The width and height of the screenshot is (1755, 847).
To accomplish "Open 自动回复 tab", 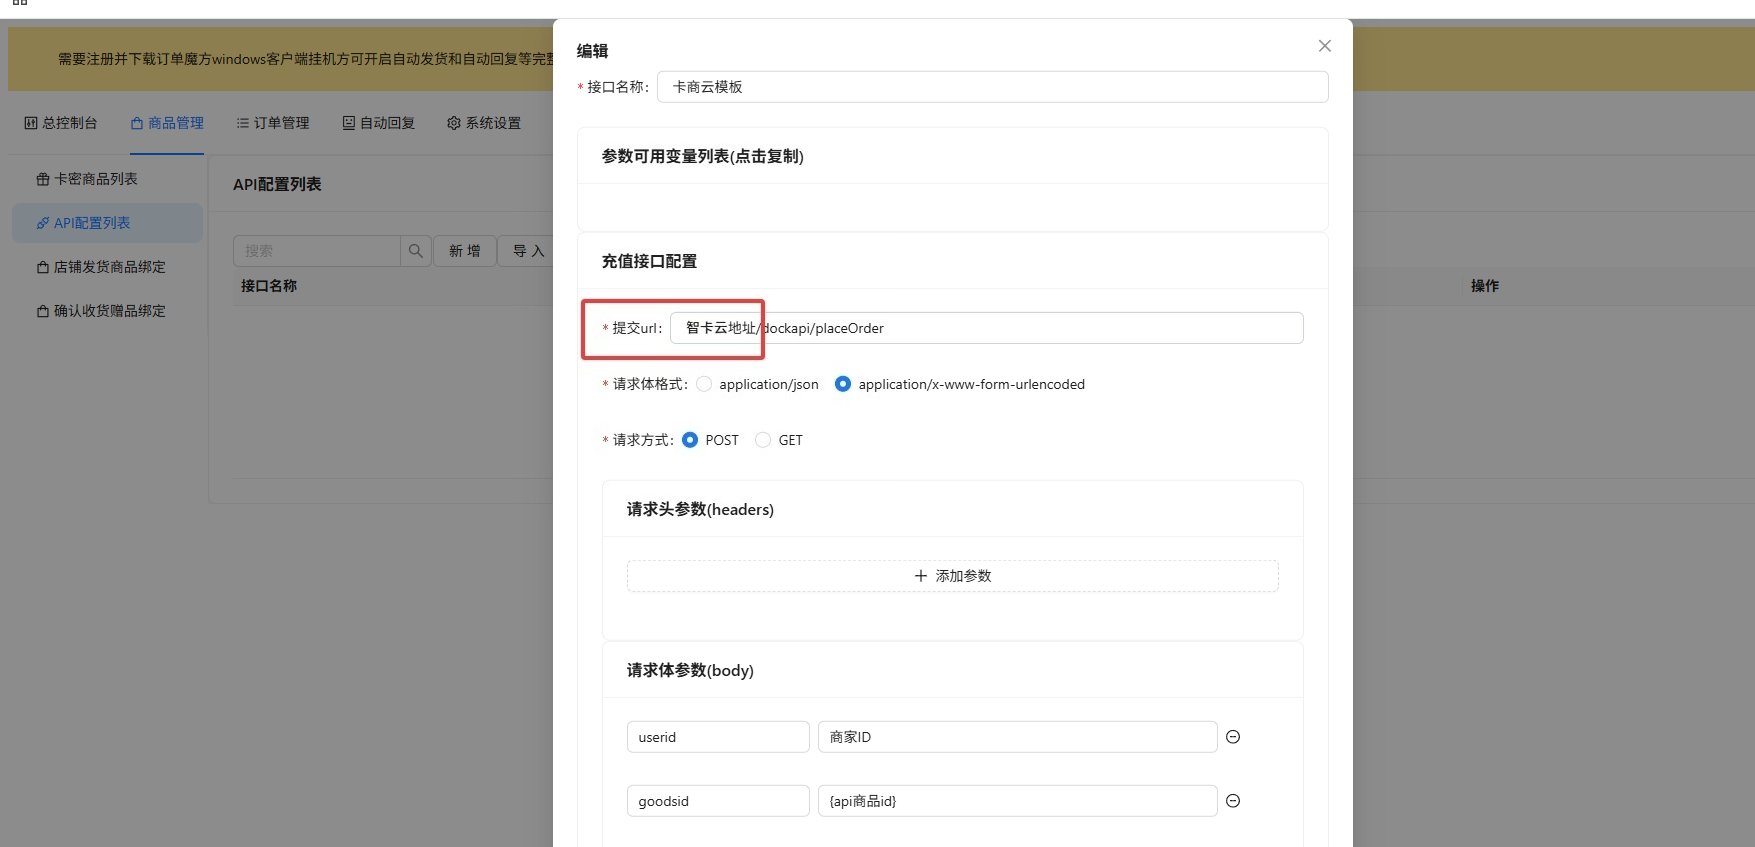I will (x=379, y=123).
